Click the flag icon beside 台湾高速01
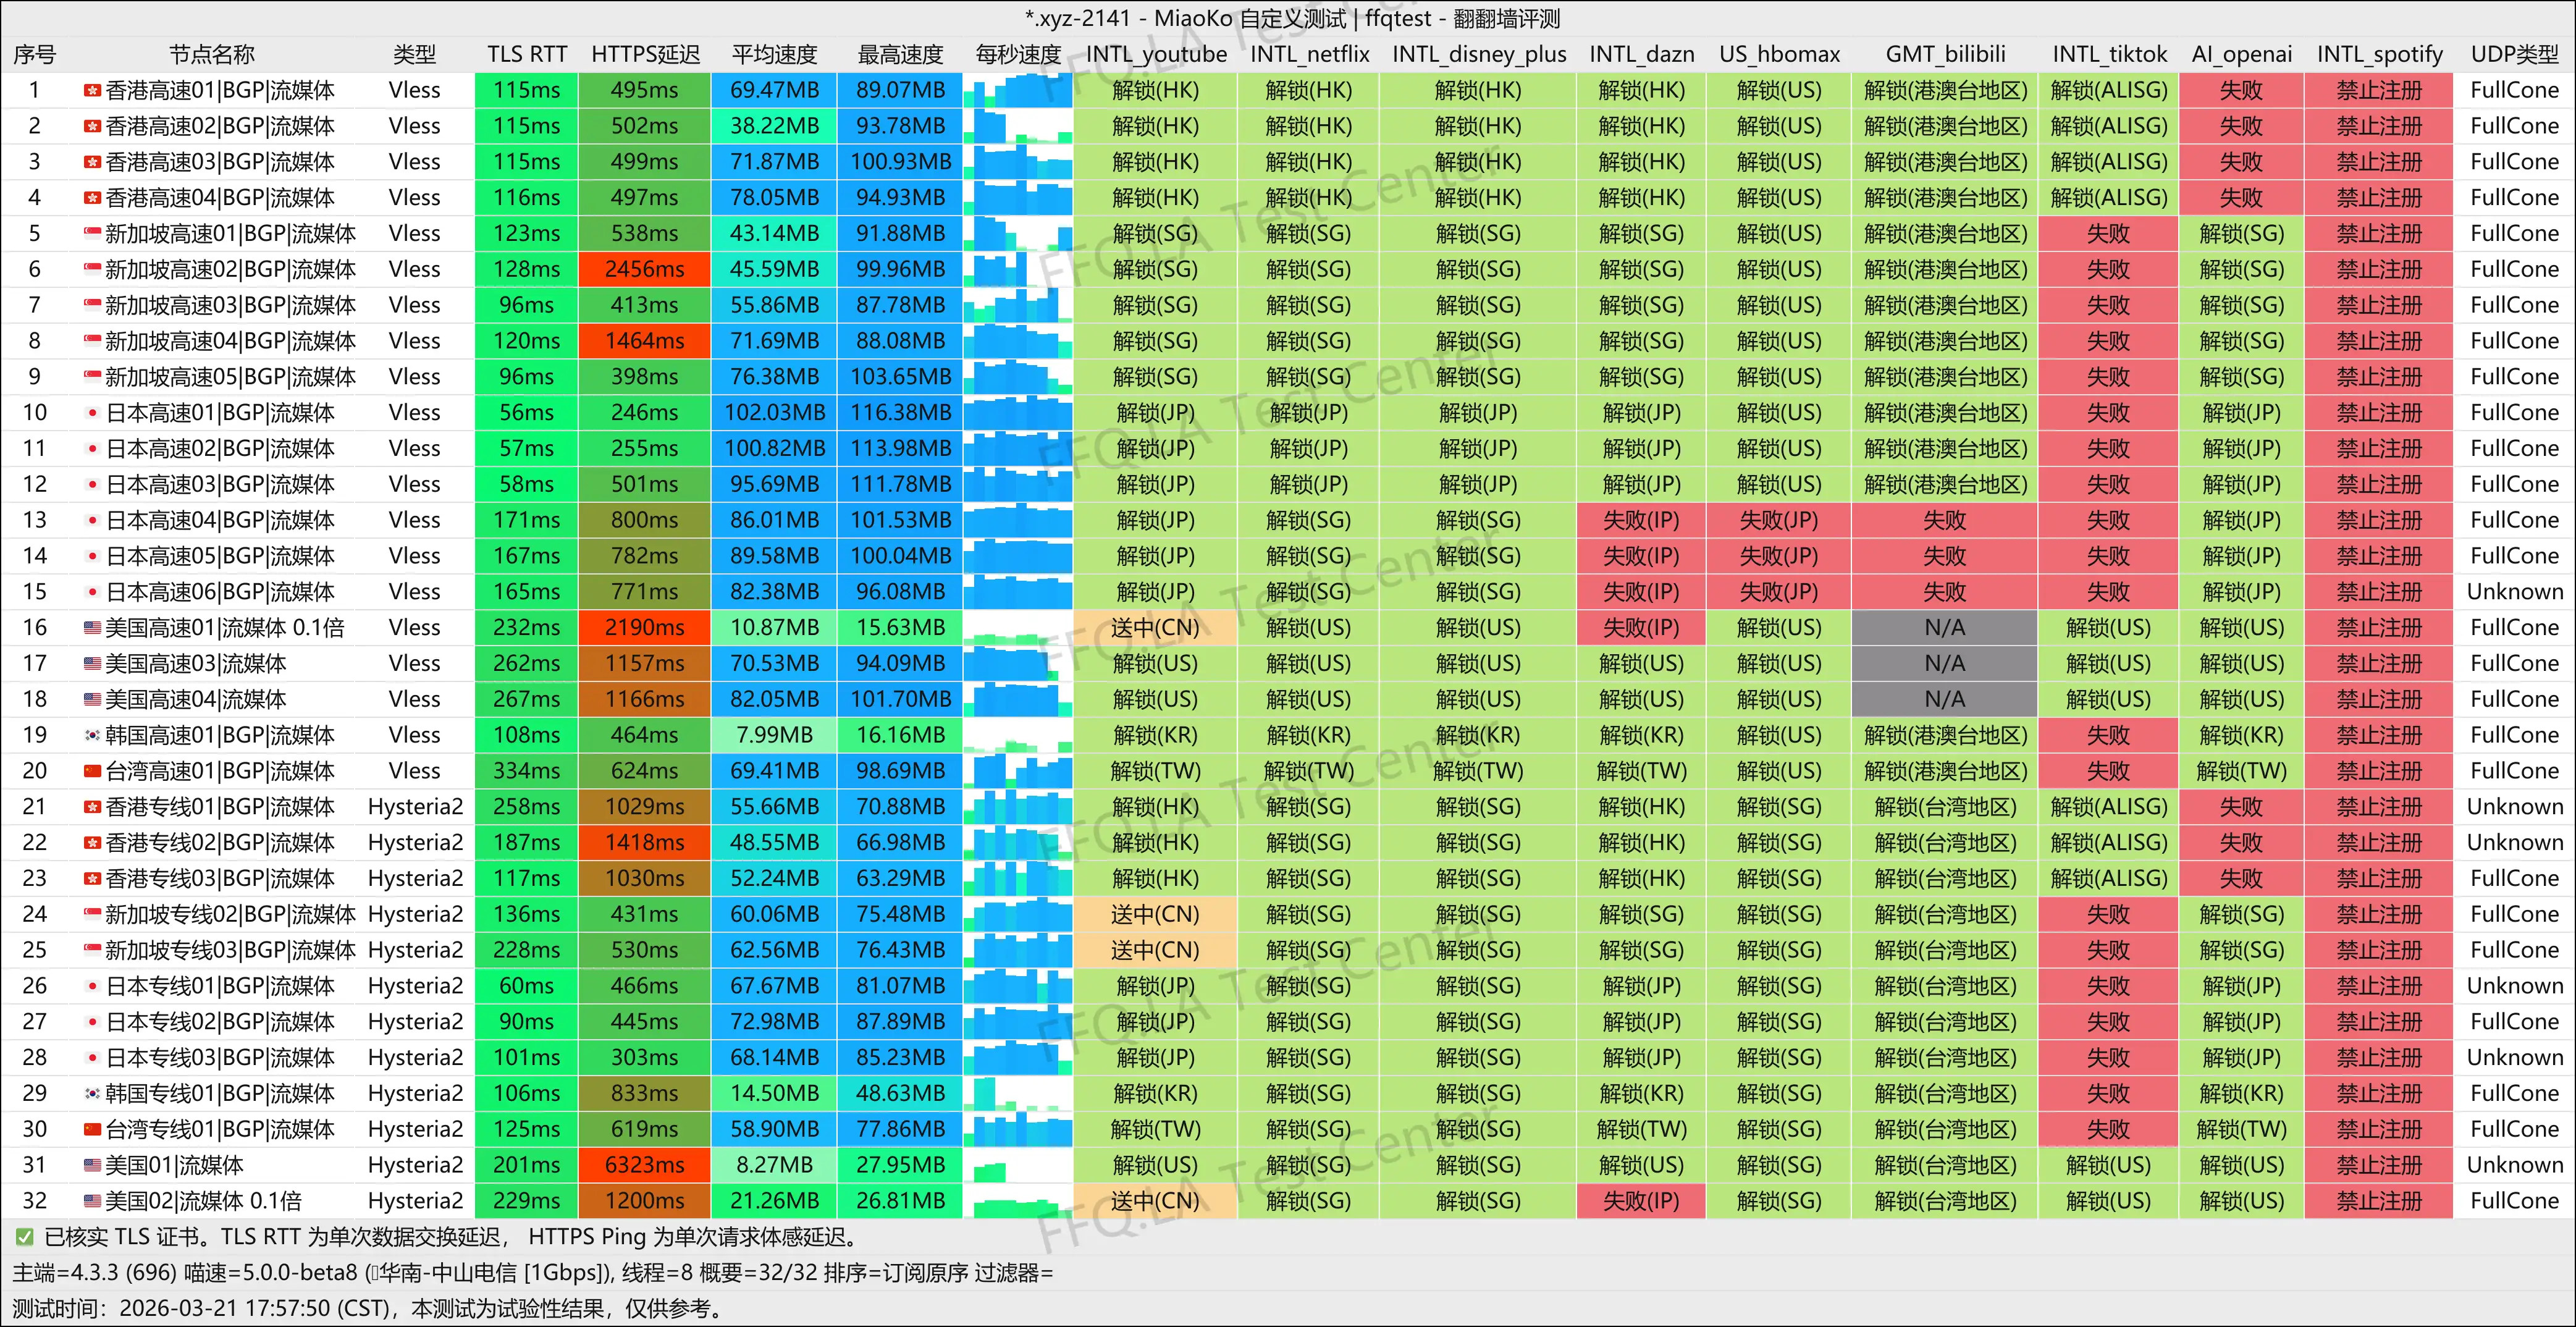The width and height of the screenshot is (2576, 1327). pos(92,771)
